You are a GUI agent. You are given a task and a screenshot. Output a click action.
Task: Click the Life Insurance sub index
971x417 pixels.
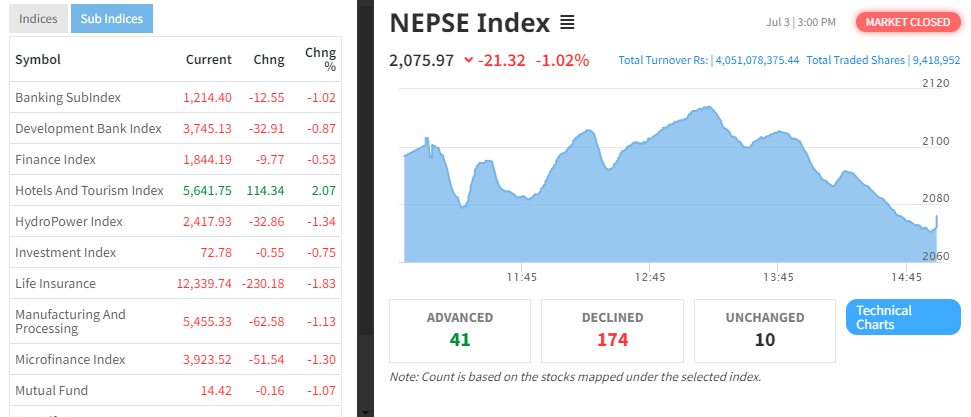coord(55,283)
